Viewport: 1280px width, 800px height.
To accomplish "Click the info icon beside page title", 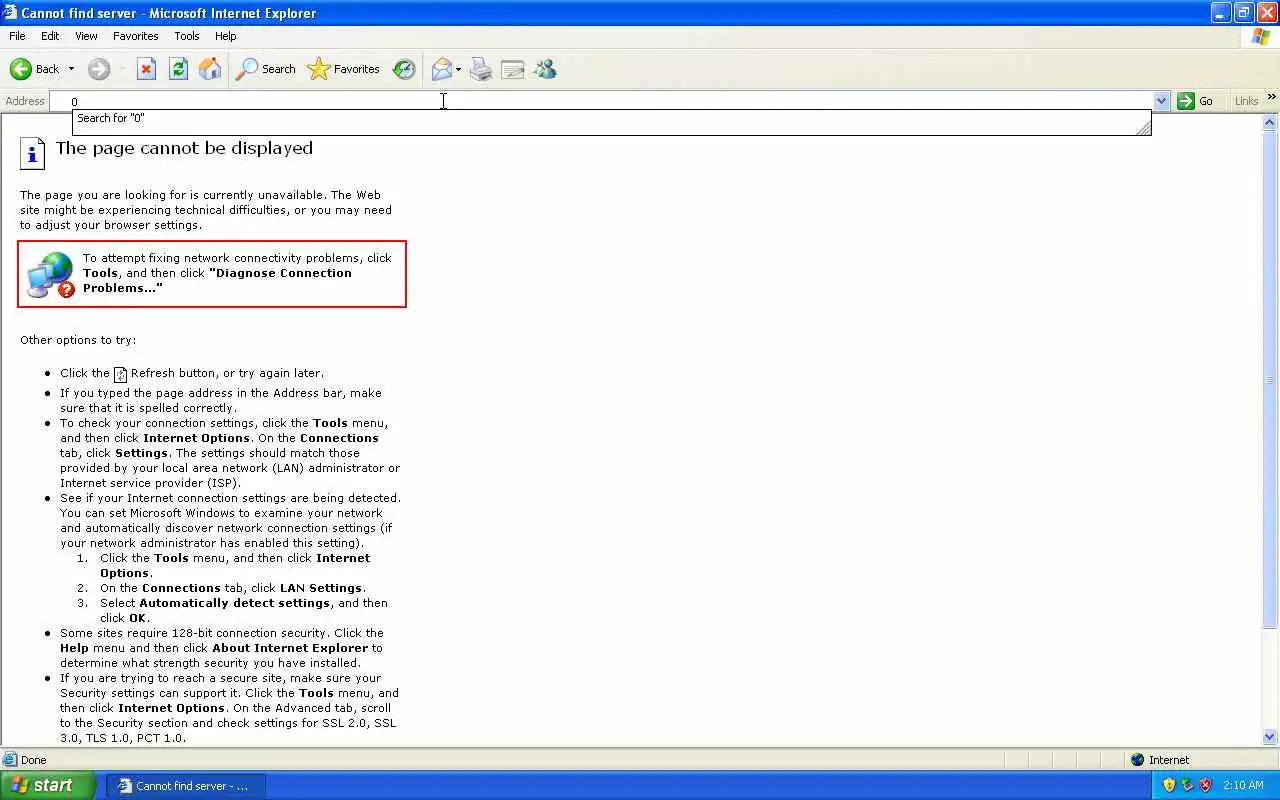I will (33, 154).
